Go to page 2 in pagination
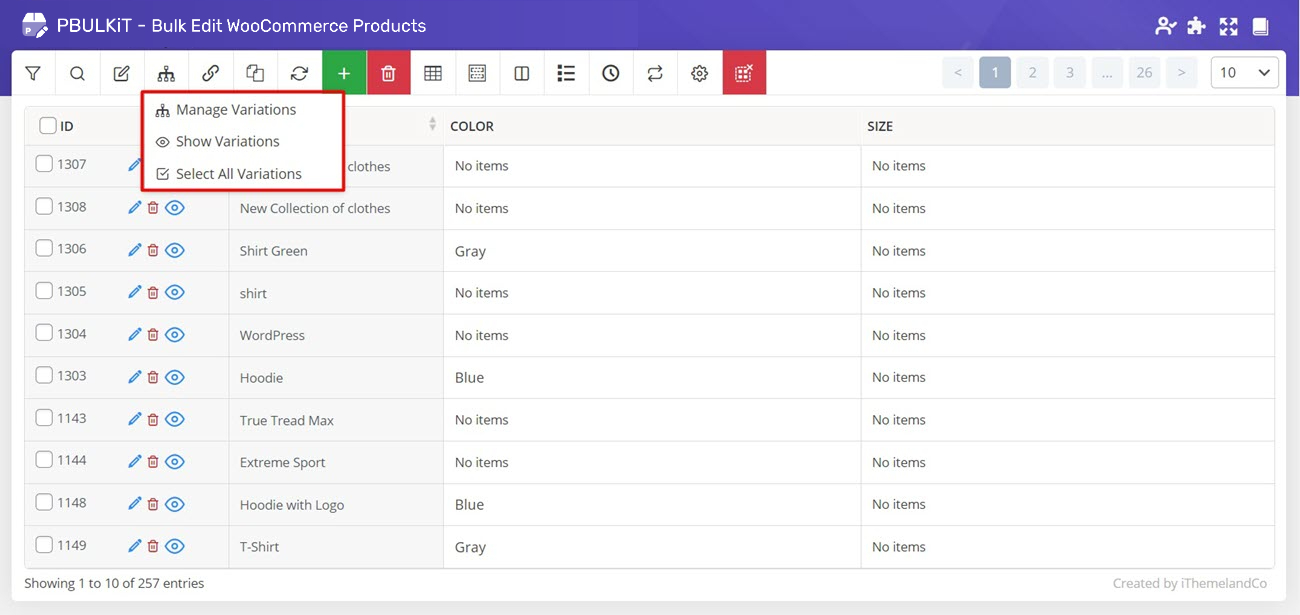The height and width of the screenshot is (615, 1300). (1032, 72)
